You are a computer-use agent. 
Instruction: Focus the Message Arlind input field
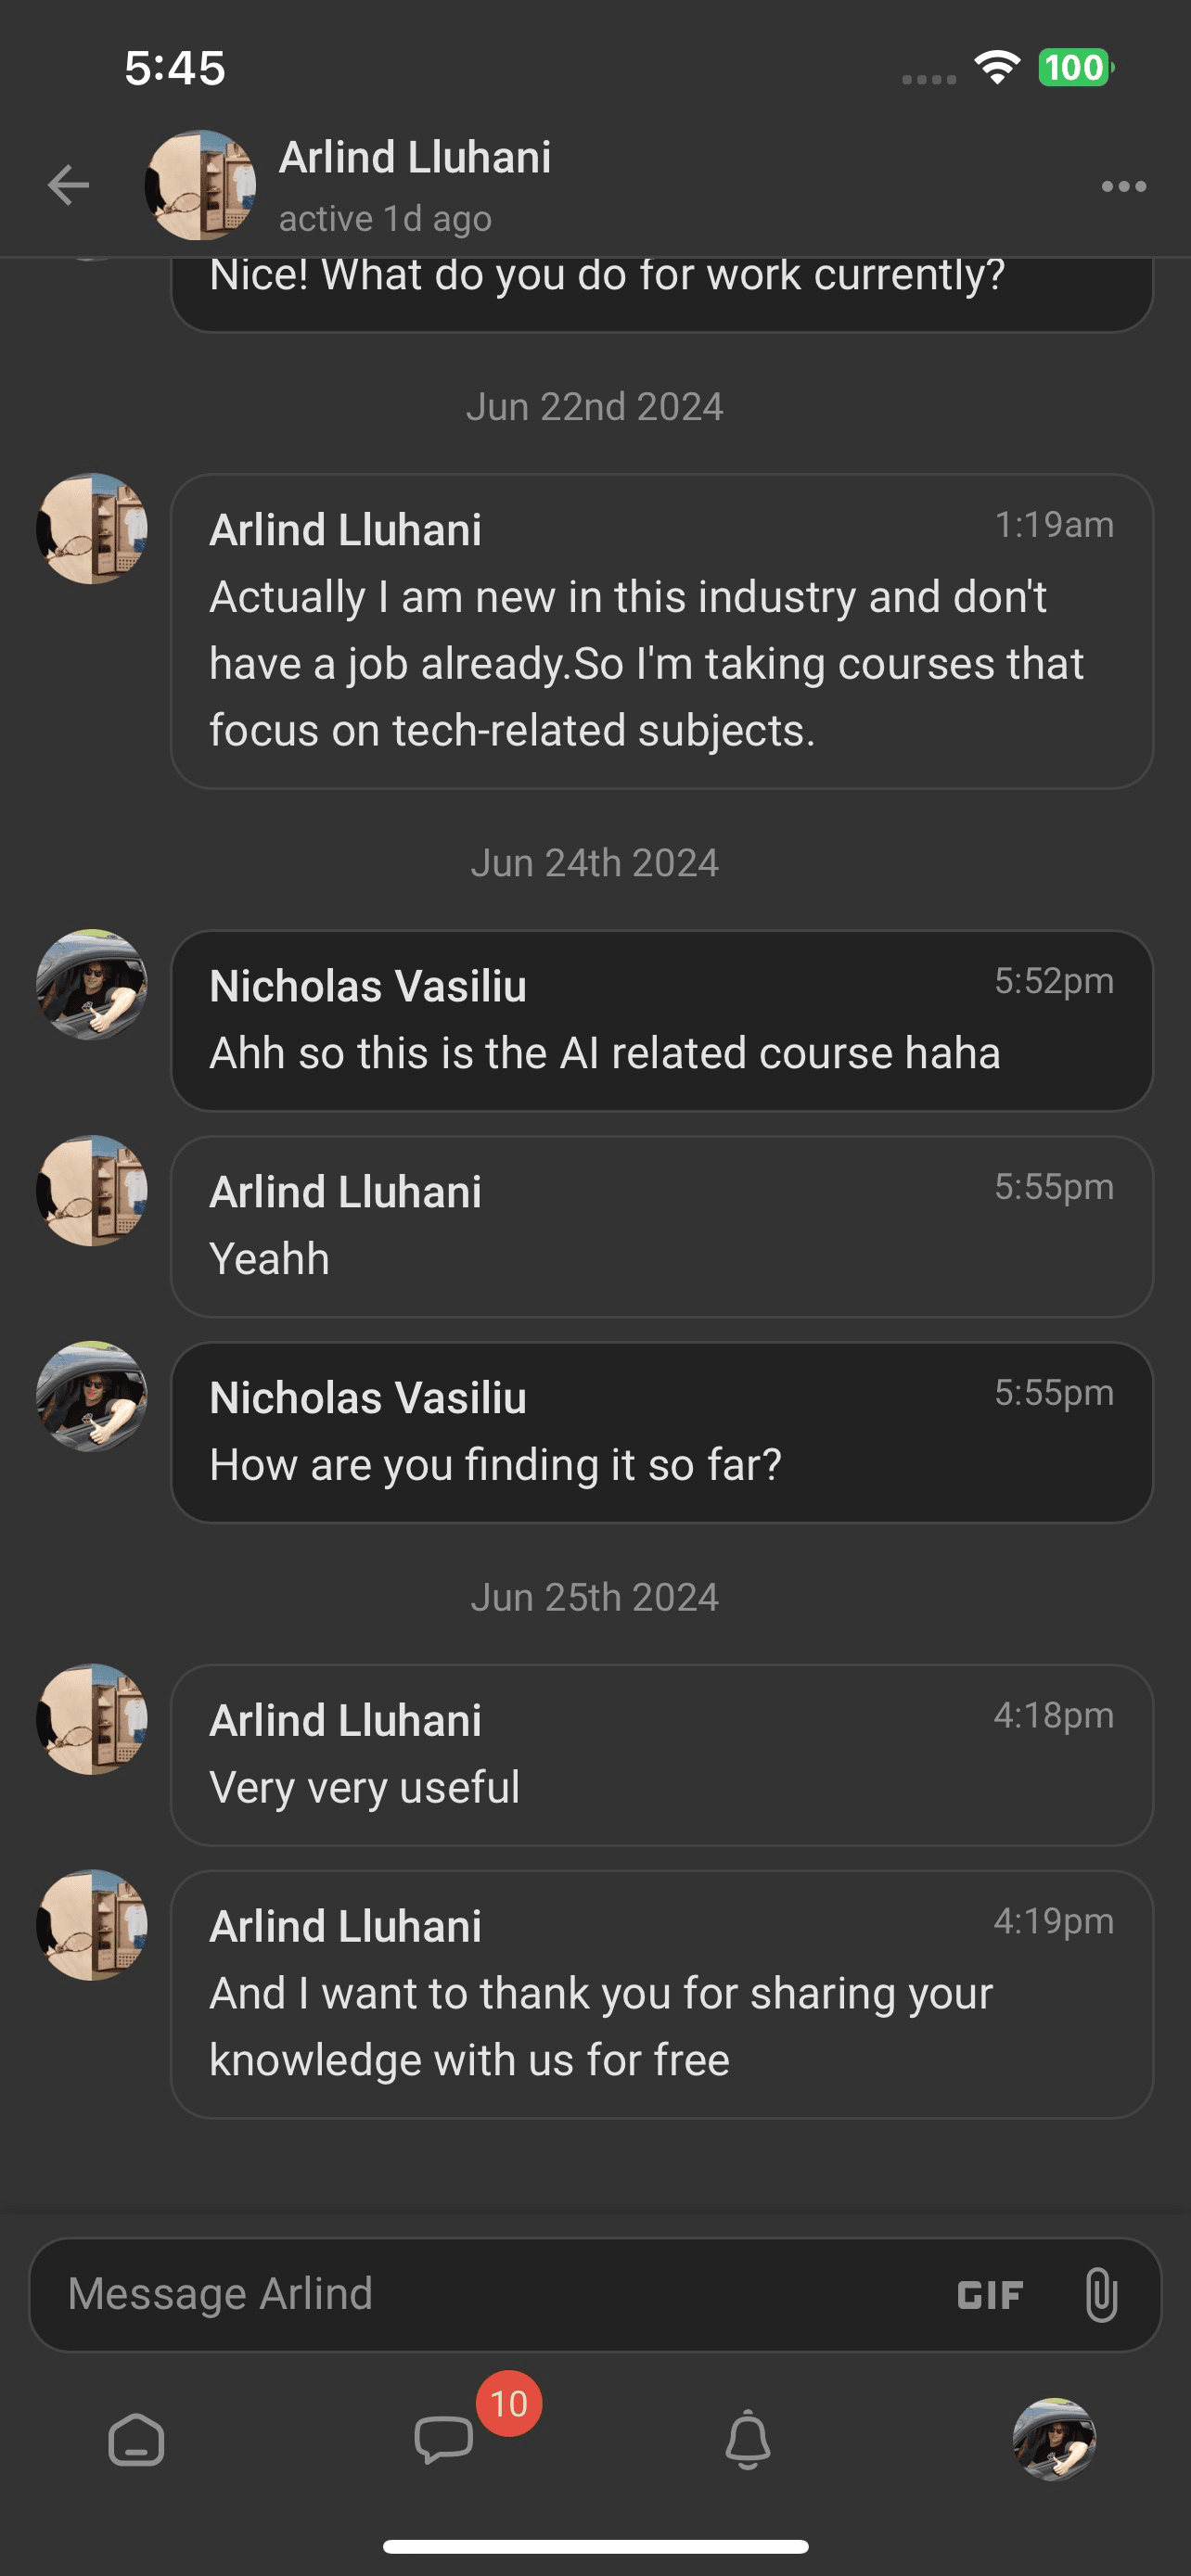pos(480,2295)
